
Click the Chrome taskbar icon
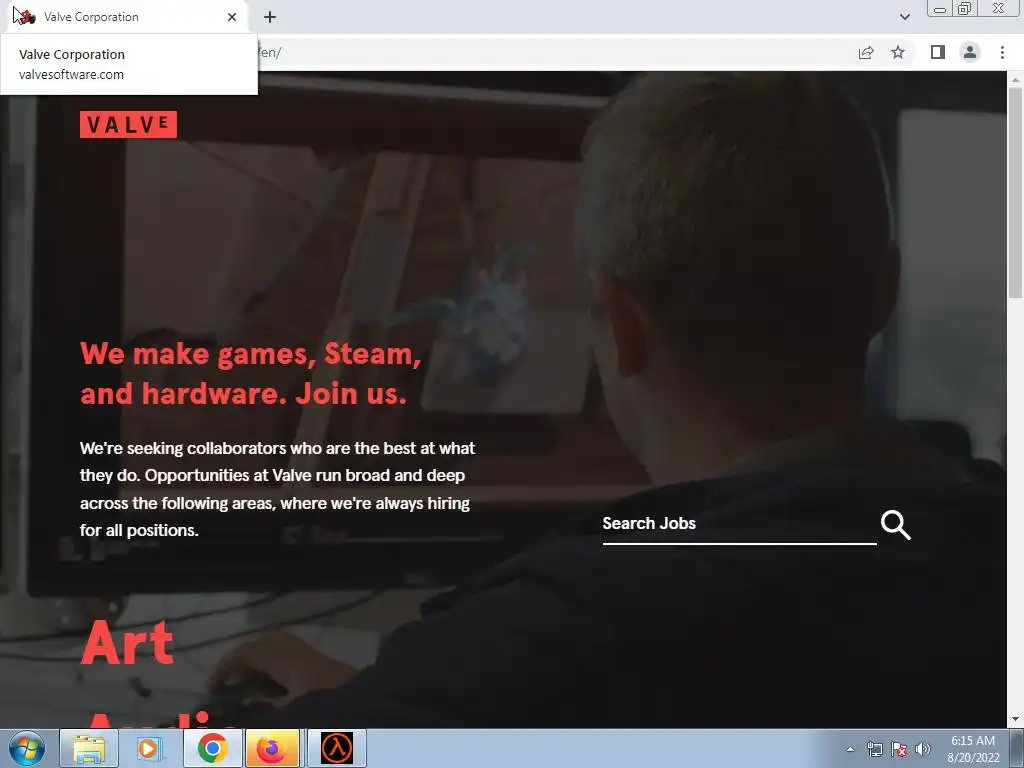[213, 748]
